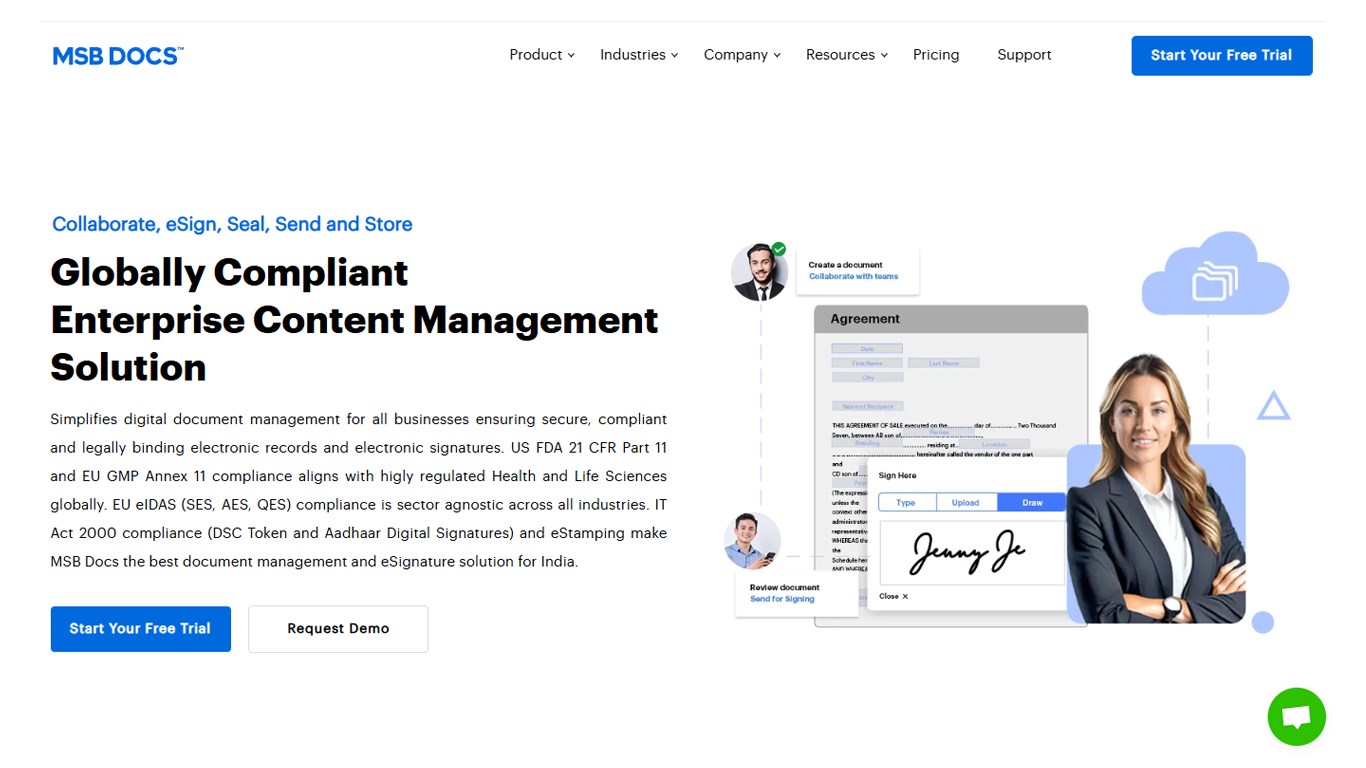The height and width of the screenshot is (768, 1366).
Task: Click the Collaborate with teams link
Action: (854, 277)
